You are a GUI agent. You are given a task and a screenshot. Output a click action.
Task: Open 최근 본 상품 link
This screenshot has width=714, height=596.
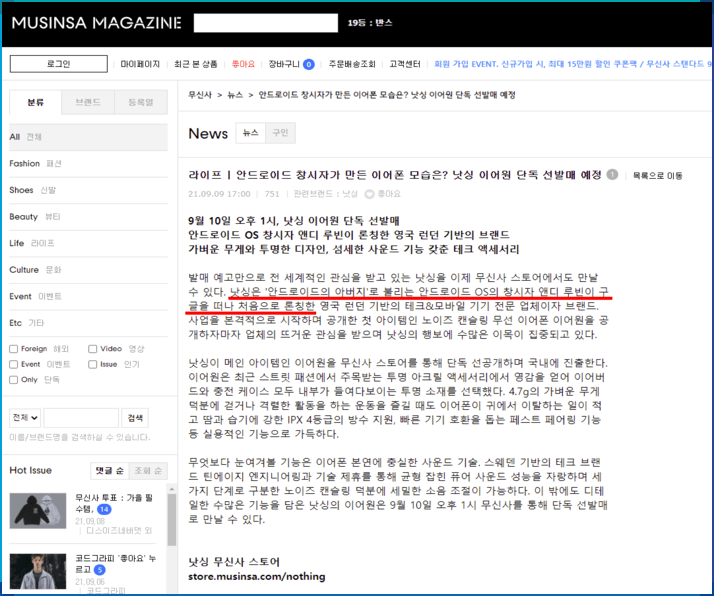coord(196,64)
